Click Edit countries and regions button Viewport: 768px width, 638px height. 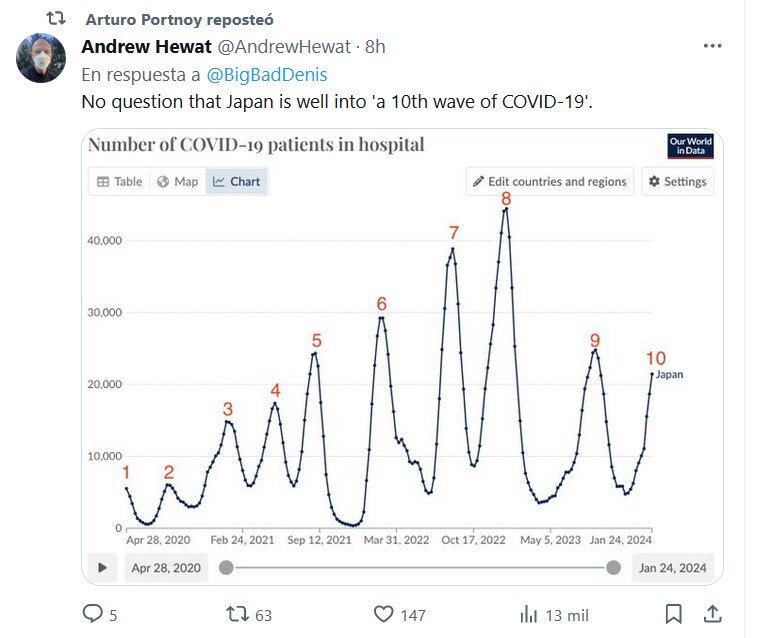549,182
